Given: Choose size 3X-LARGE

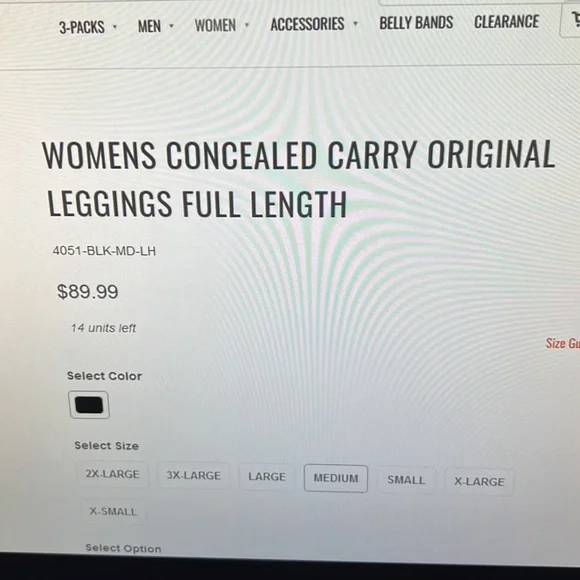Looking at the screenshot, I should point(193,475).
